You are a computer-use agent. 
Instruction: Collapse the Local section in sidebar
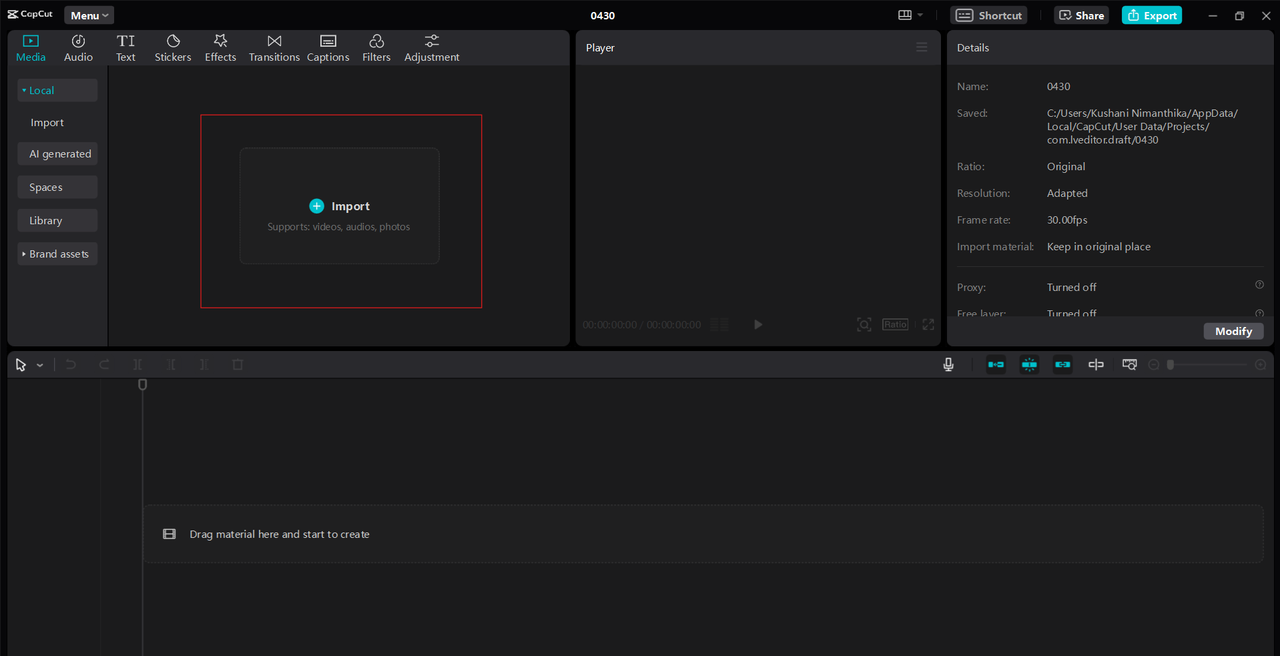pos(57,90)
